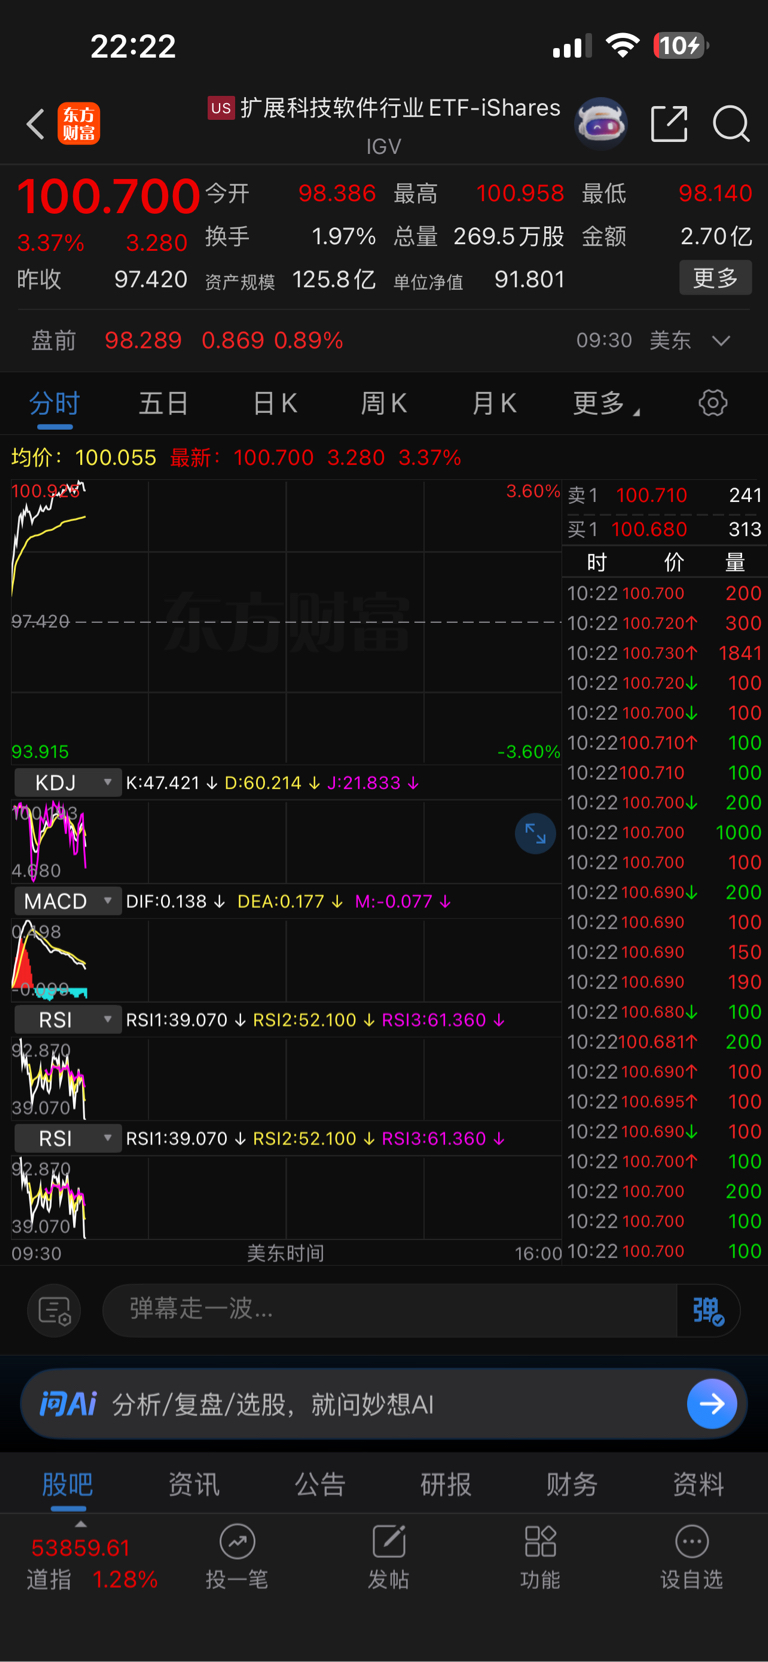Toggle the 弹 barrage switch

tap(708, 1310)
